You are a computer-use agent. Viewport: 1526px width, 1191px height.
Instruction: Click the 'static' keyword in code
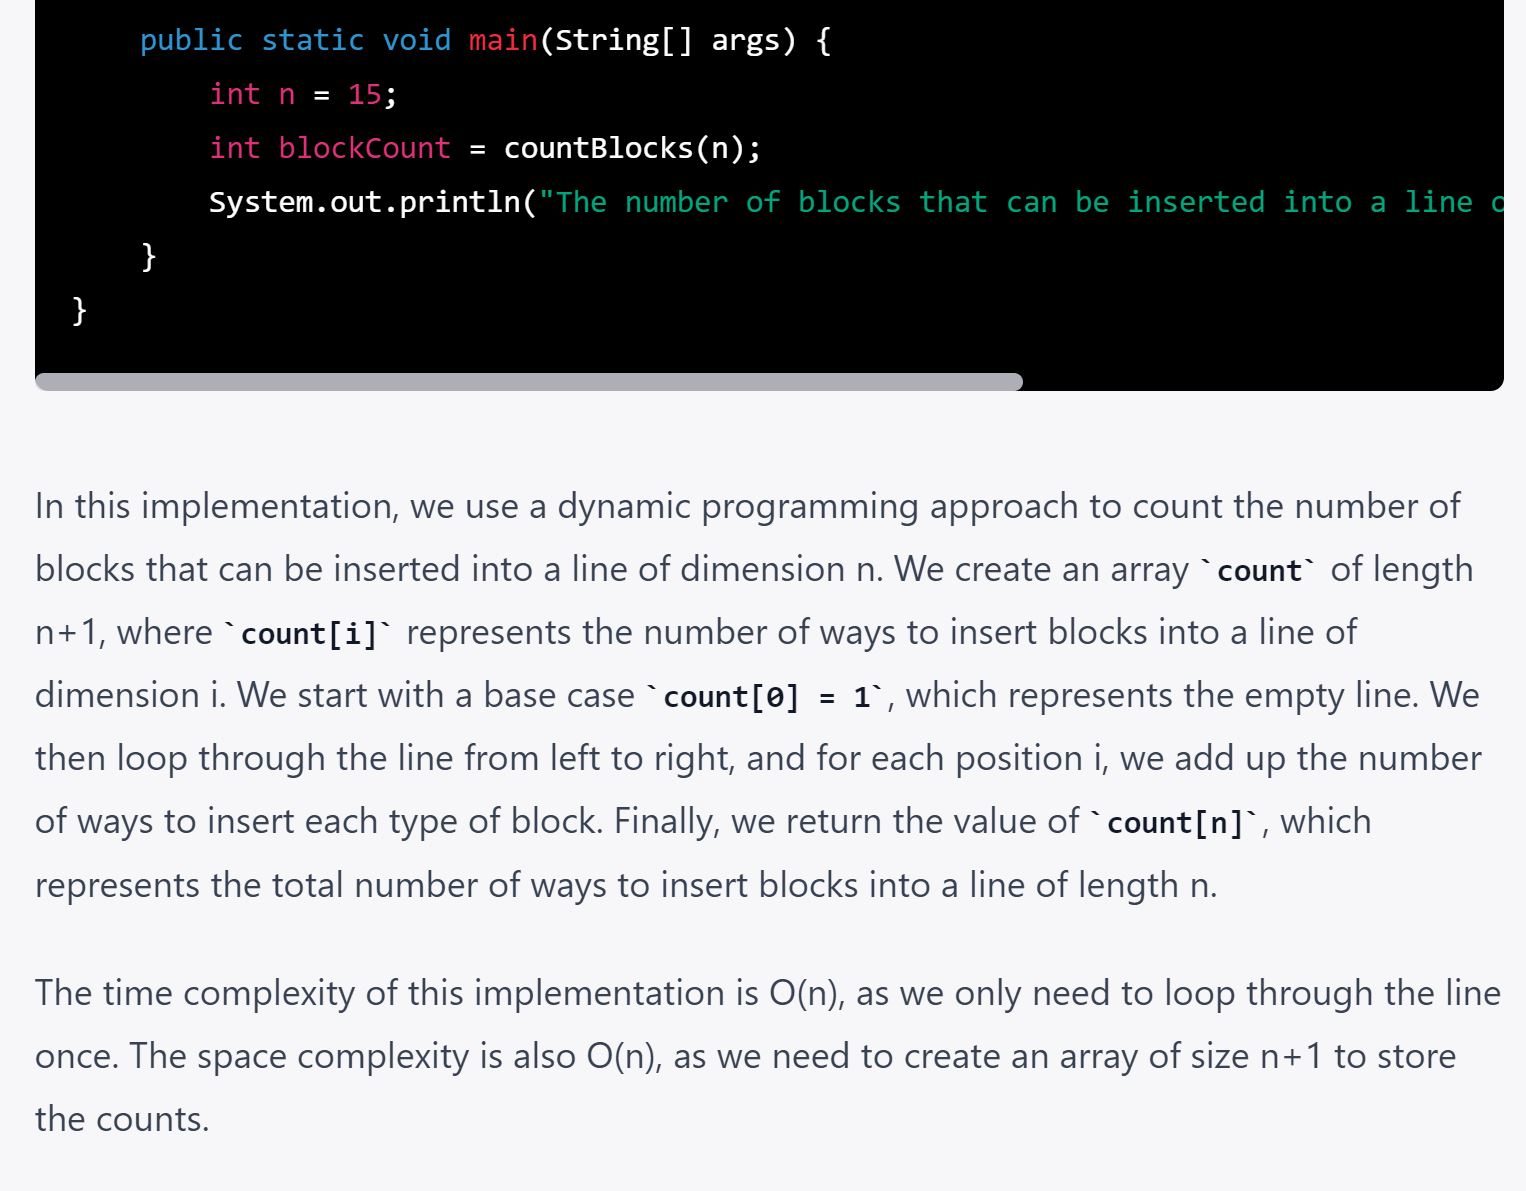(312, 41)
